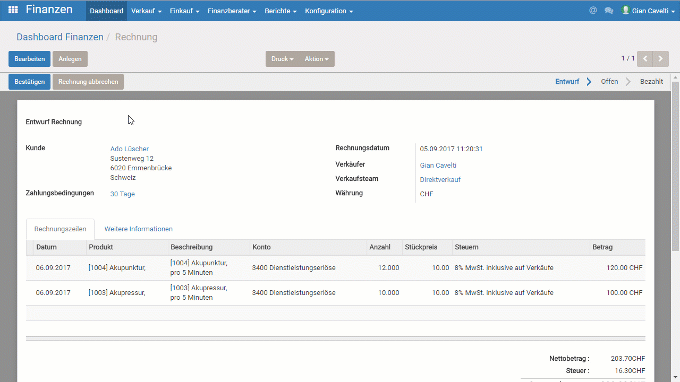Expand the Finanzberater menu
The width and height of the screenshot is (680, 382).
click(232, 11)
